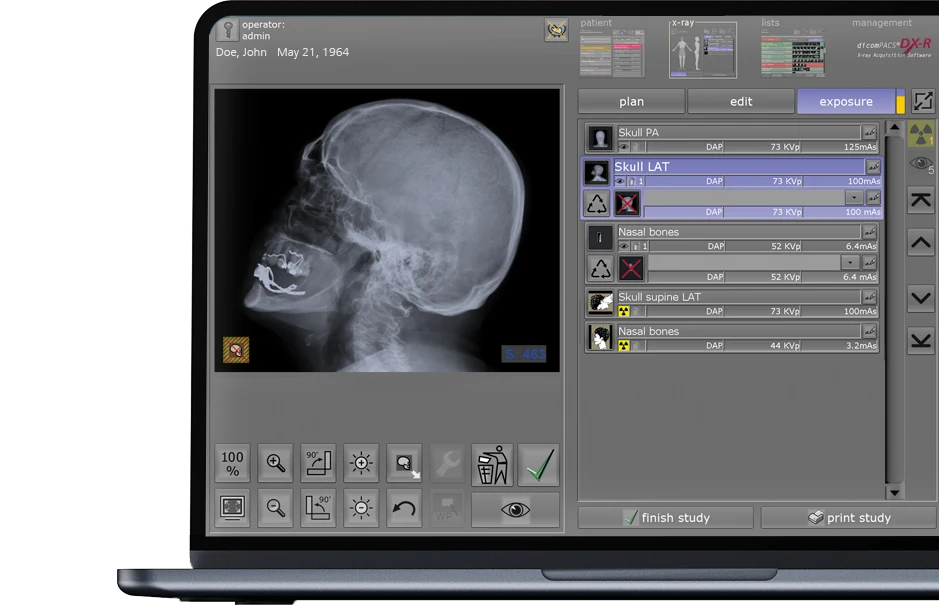Toggle the eye icon in Skull PA row
Viewport: 939px width, 606px height.
[623, 147]
